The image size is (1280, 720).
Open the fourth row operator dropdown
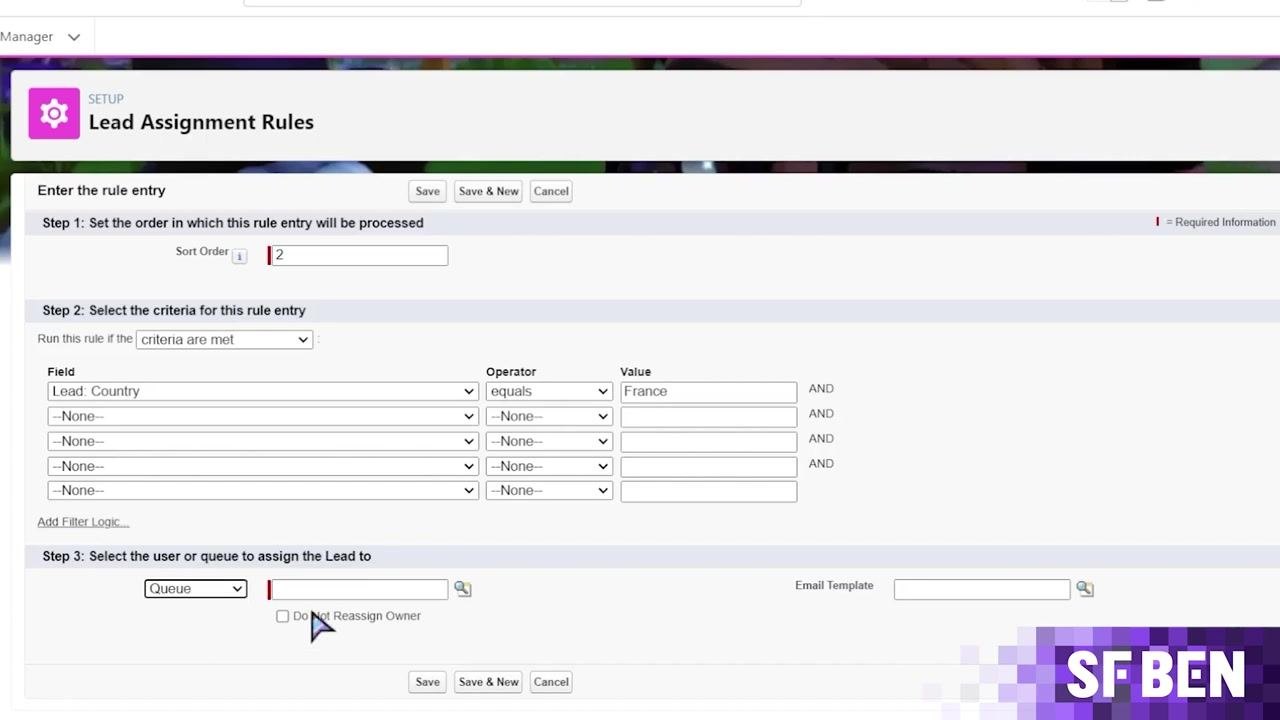click(x=549, y=466)
